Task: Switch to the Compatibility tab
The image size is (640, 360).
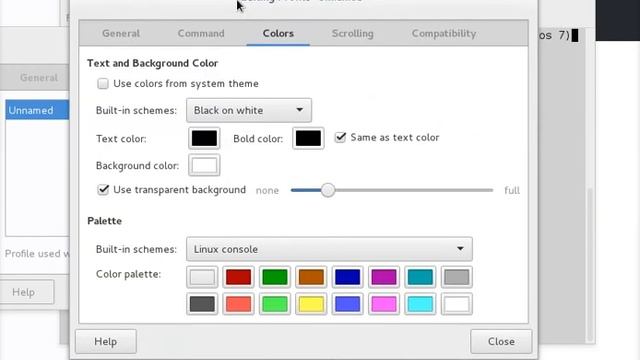Action: click(444, 33)
